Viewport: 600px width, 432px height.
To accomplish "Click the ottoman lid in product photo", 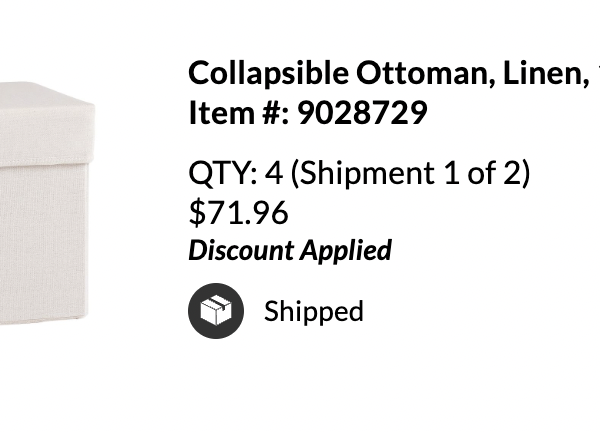I will pos(47,124).
